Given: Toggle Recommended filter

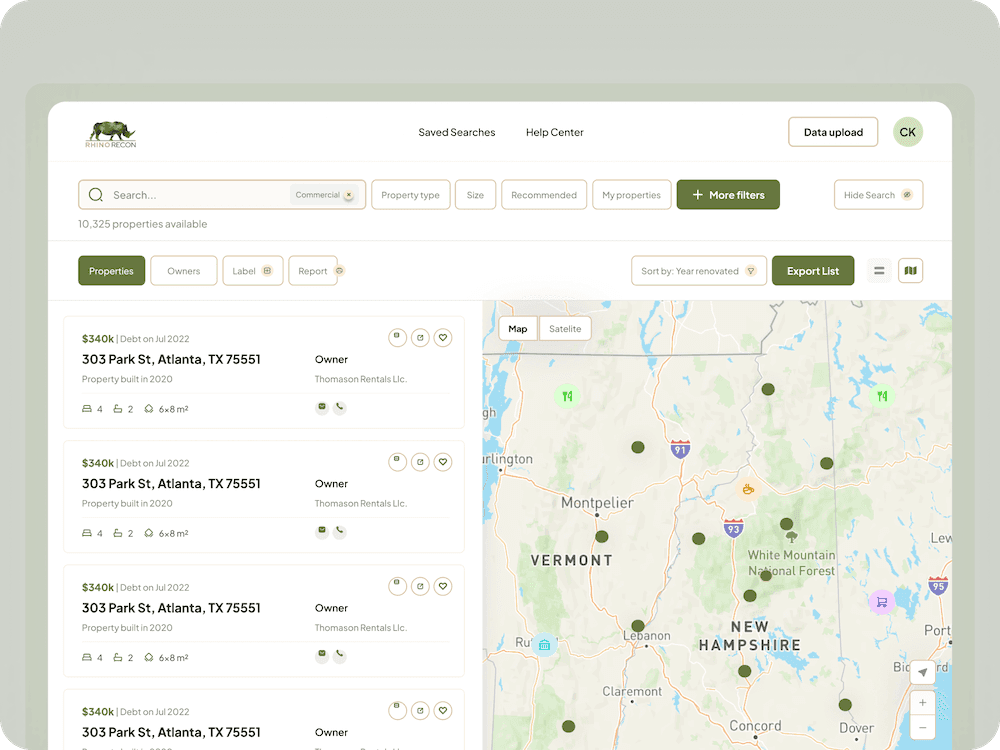Looking at the screenshot, I should tap(544, 195).
